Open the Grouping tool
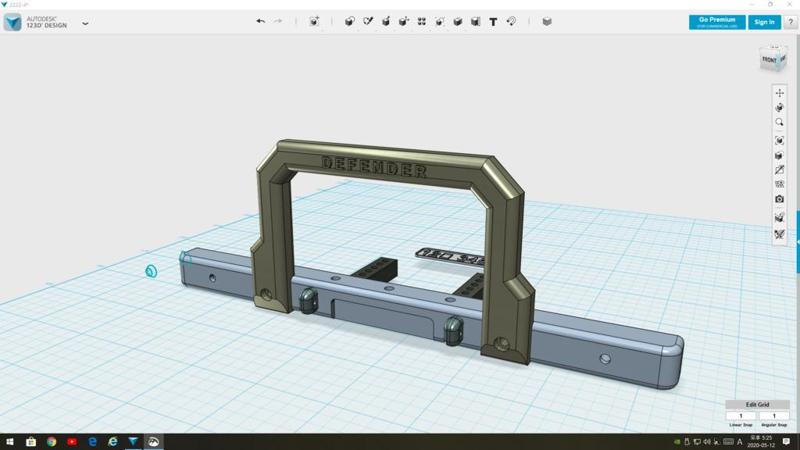800x450 pixels. click(x=439, y=21)
